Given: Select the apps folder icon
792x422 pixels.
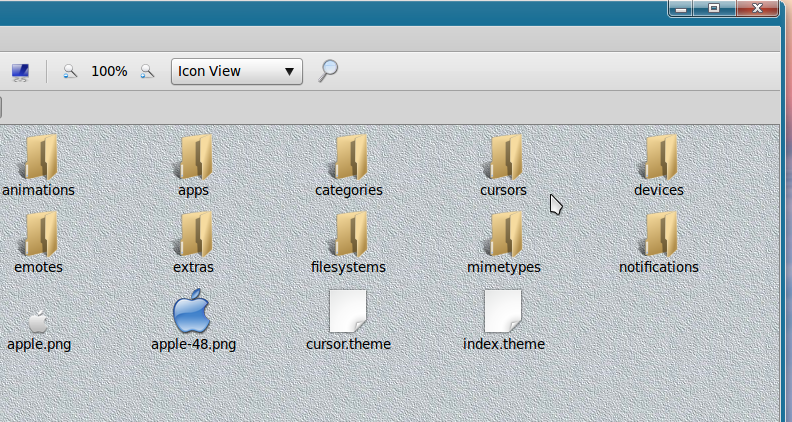Looking at the screenshot, I should pos(194,157).
